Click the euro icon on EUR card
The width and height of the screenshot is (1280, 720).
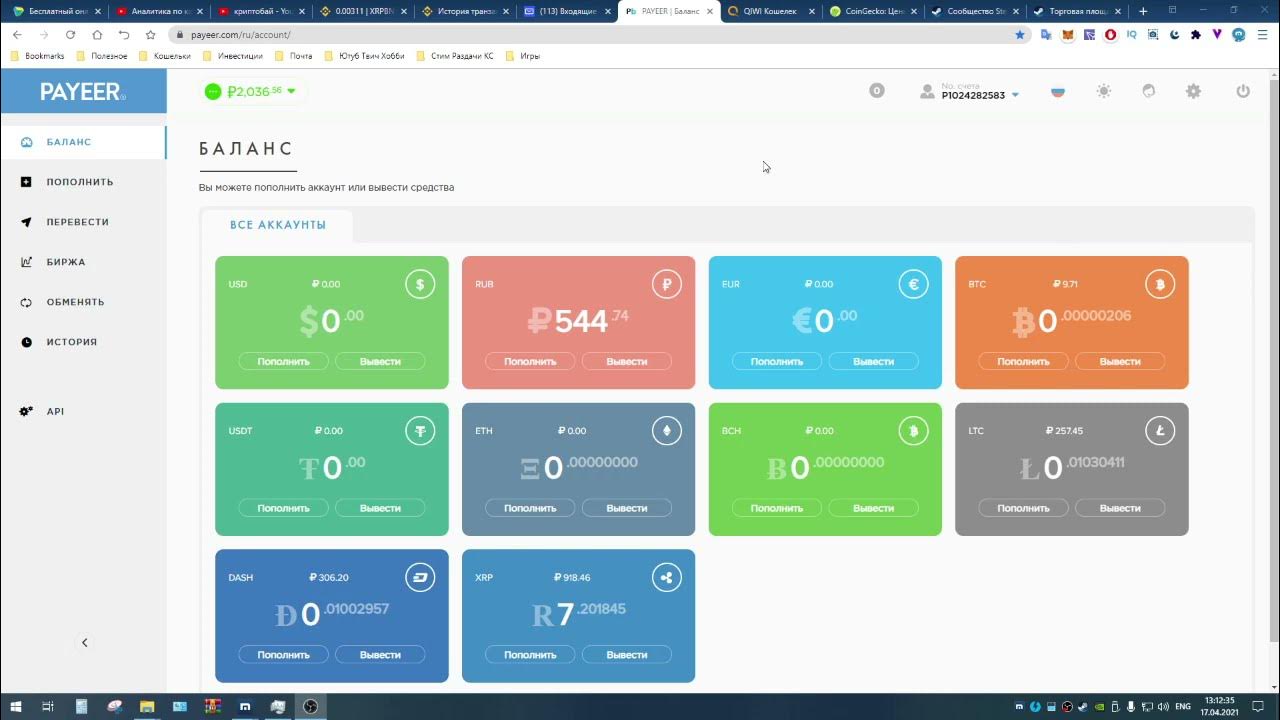pos(913,284)
